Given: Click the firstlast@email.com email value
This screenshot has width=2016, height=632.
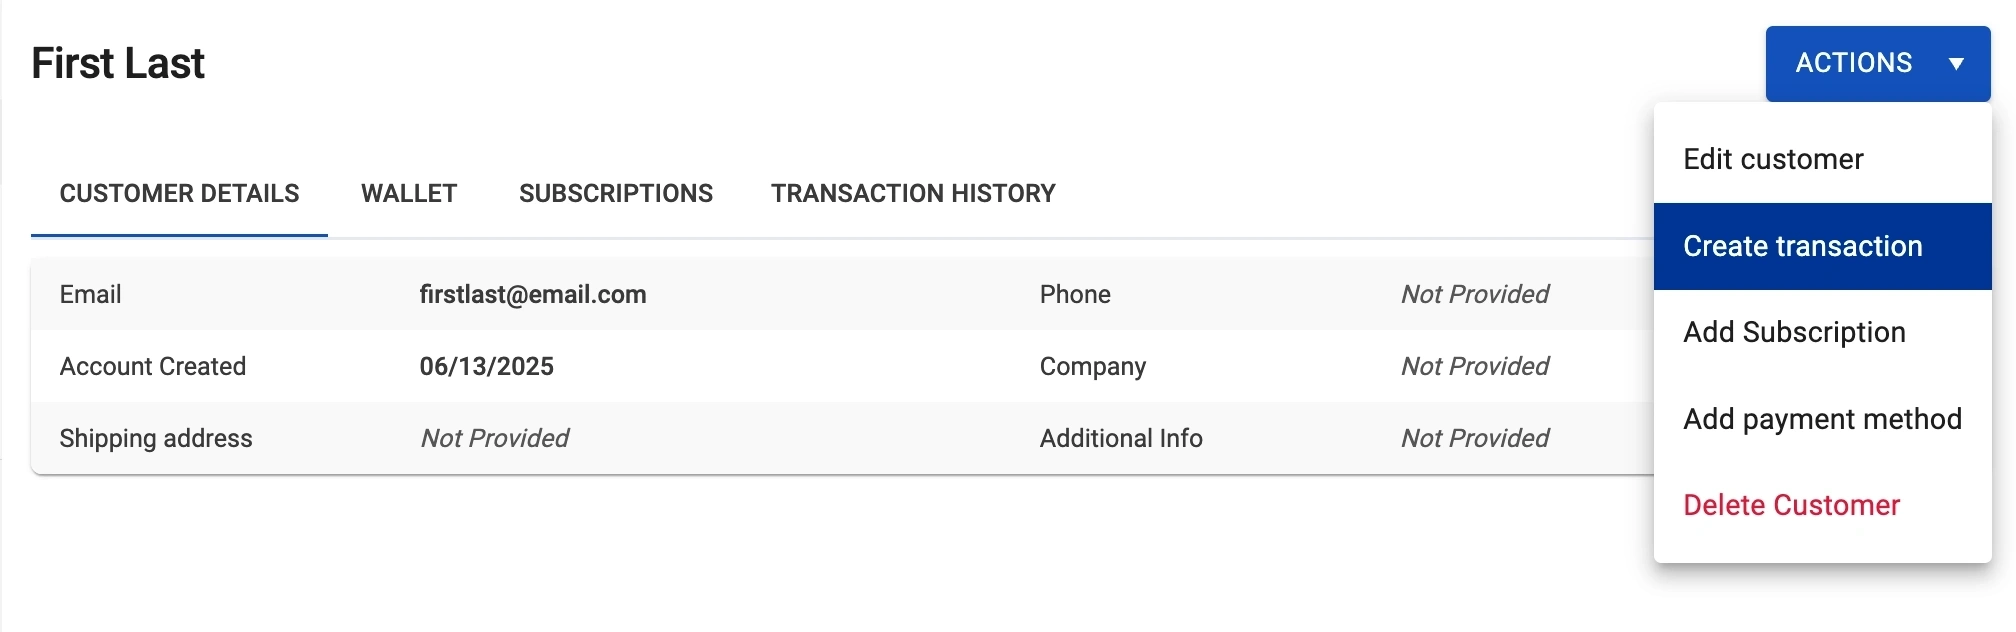Looking at the screenshot, I should point(533,295).
